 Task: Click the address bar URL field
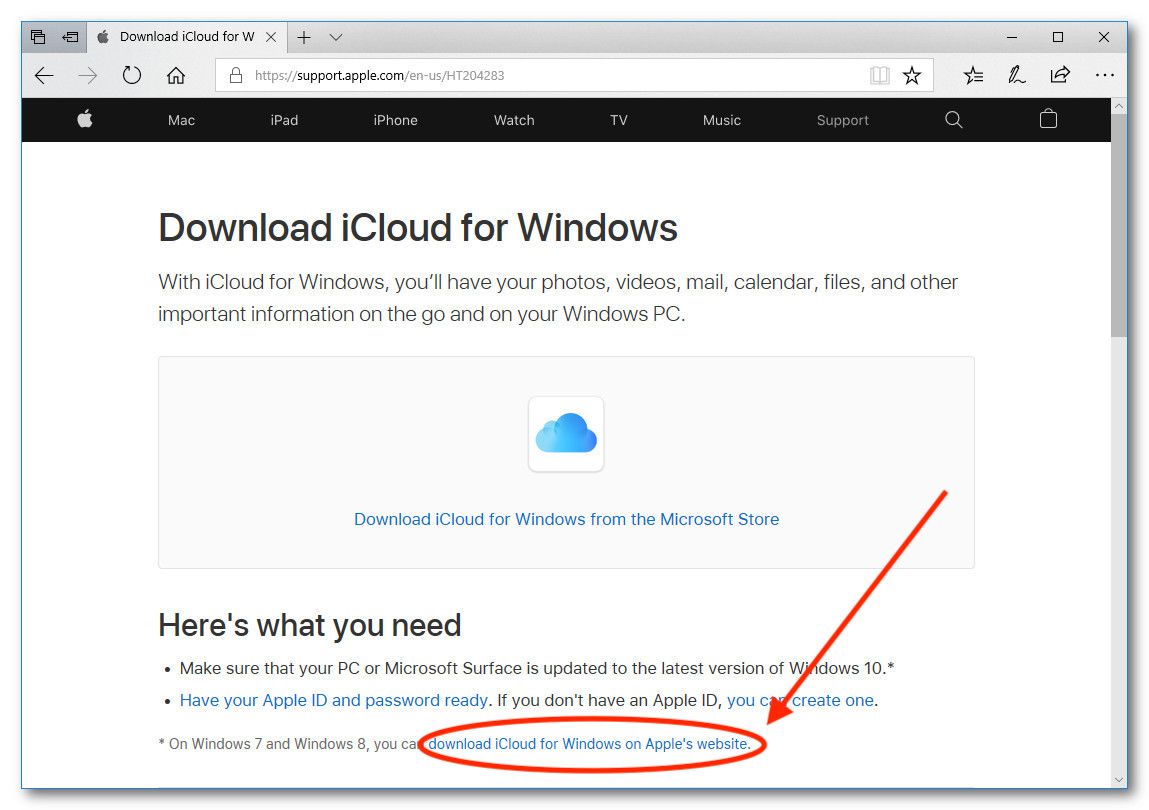[x=550, y=75]
